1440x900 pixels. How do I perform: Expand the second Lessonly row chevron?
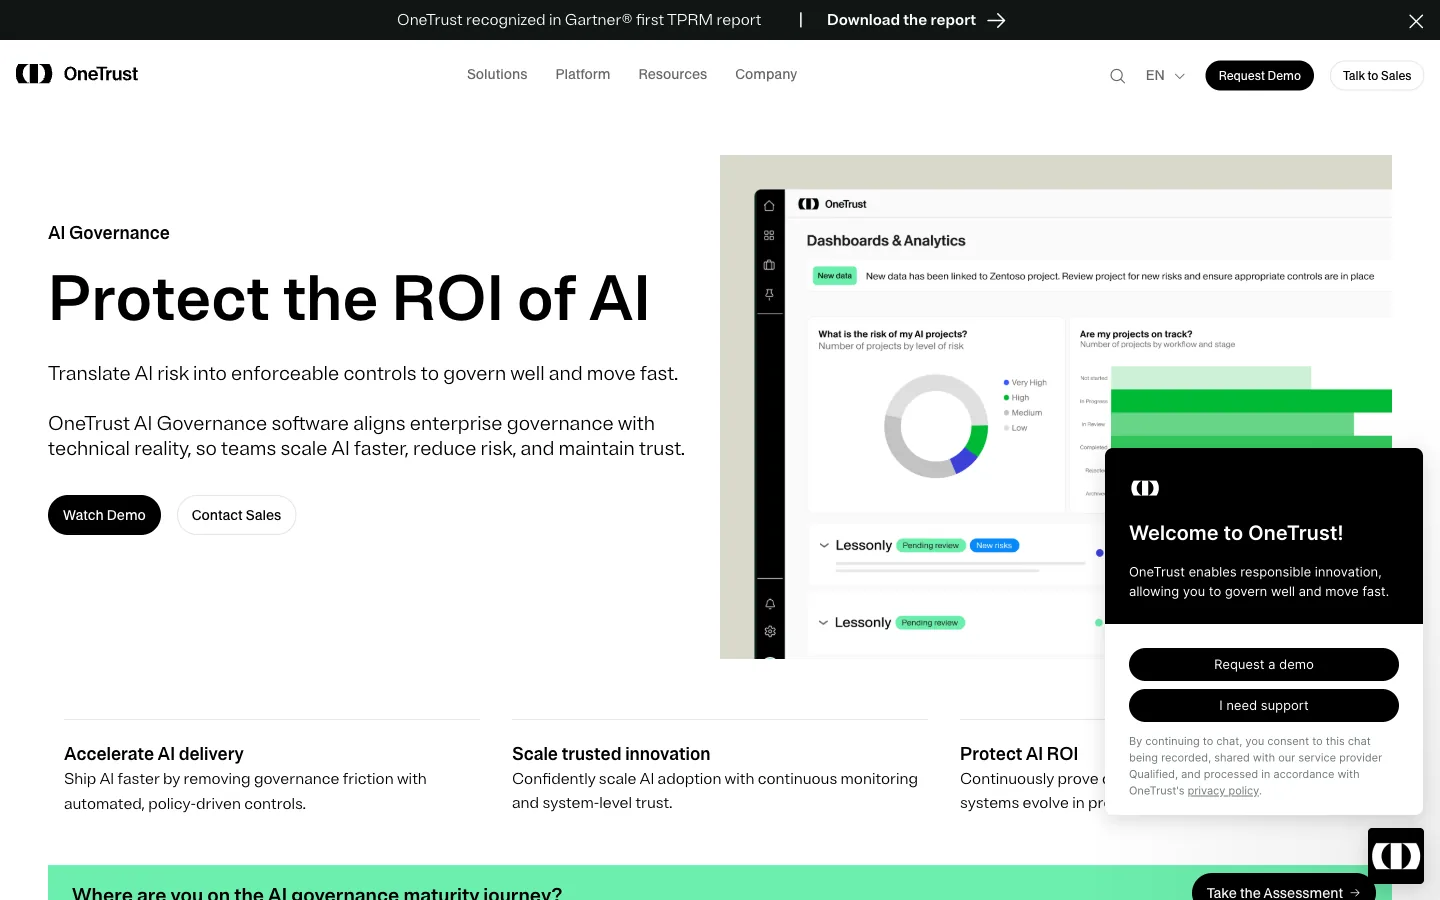[x=823, y=623]
